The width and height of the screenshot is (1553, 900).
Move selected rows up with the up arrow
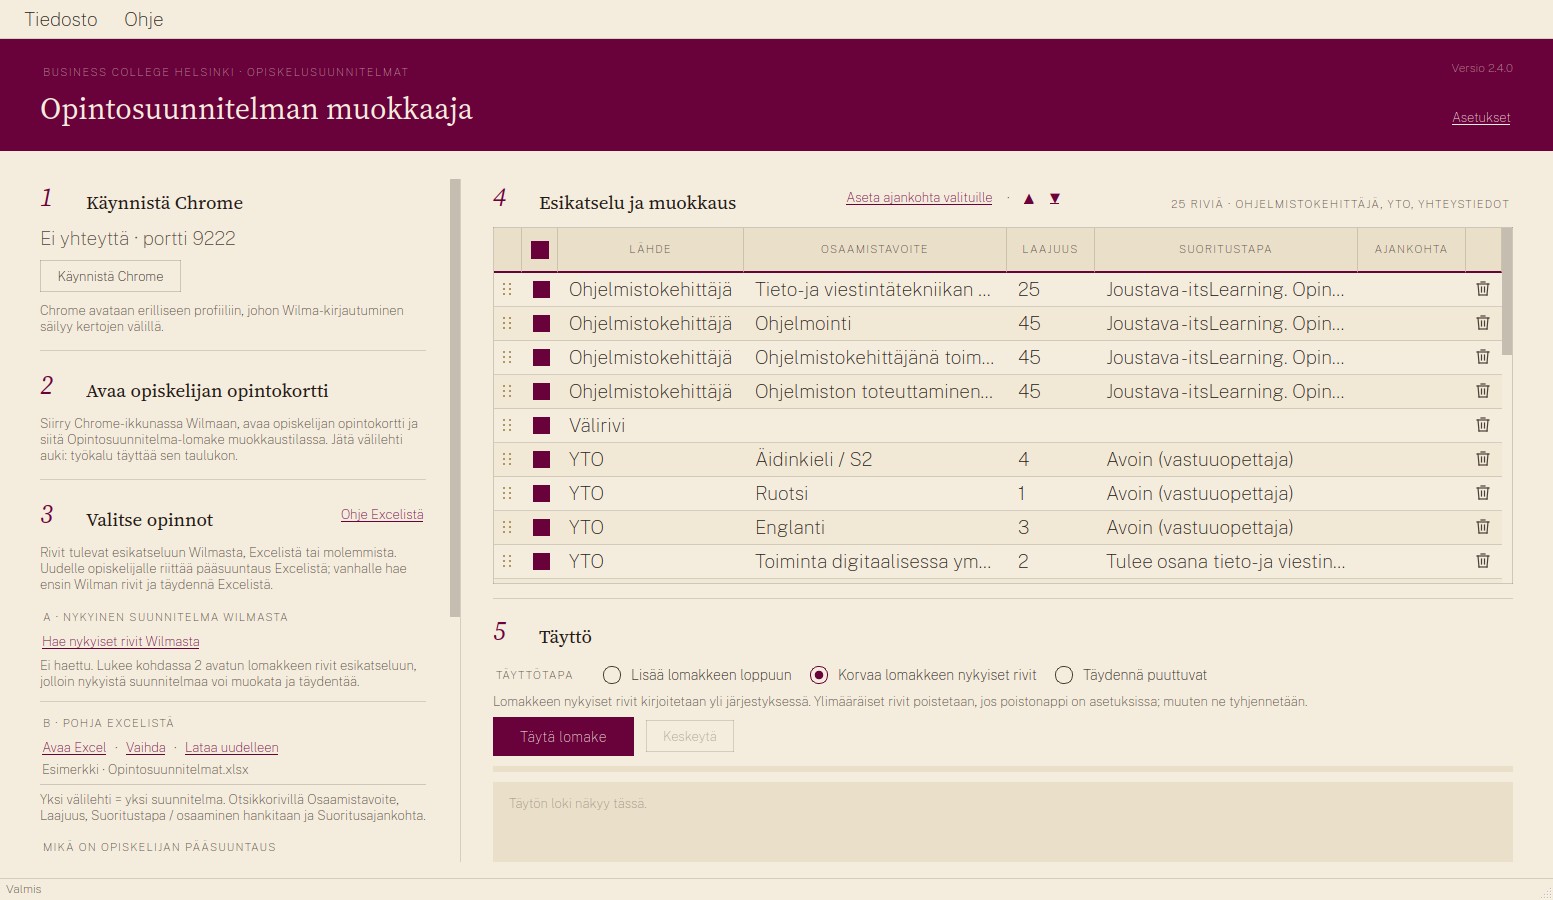pyautogui.click(x=1028, y=199)
